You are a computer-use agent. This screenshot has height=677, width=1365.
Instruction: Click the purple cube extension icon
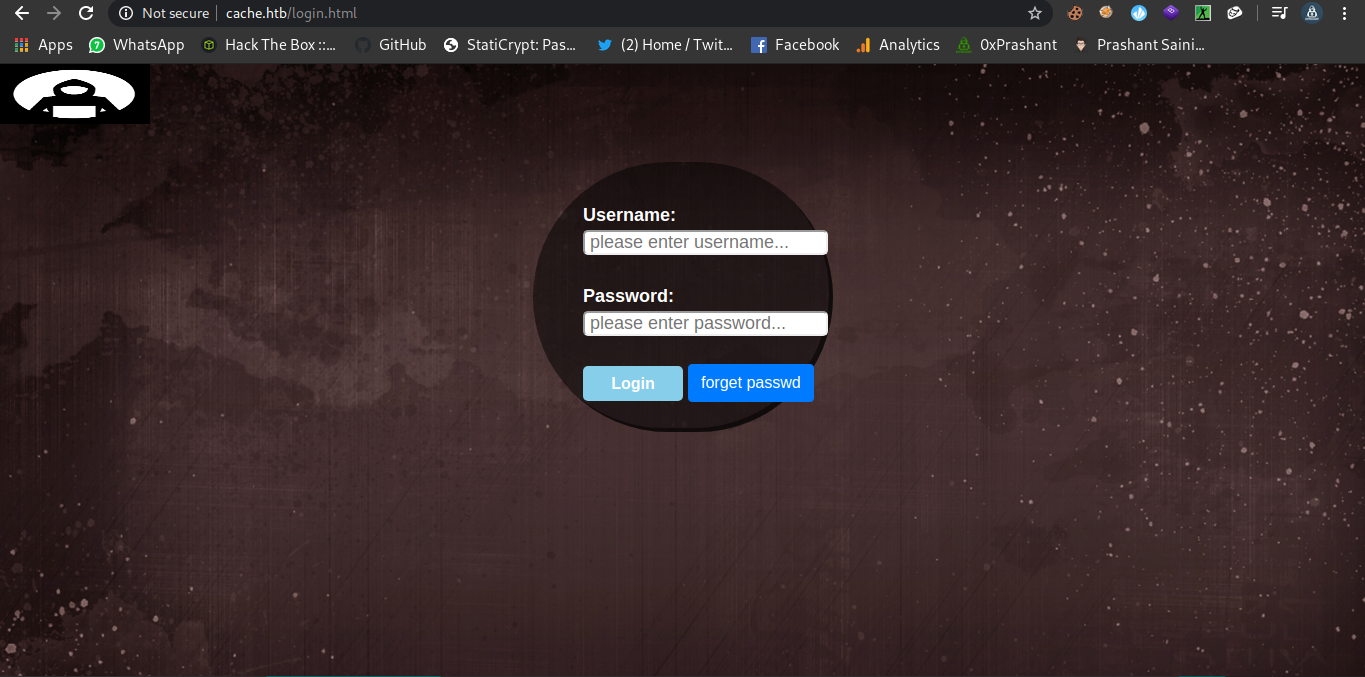click(1170, 13)
